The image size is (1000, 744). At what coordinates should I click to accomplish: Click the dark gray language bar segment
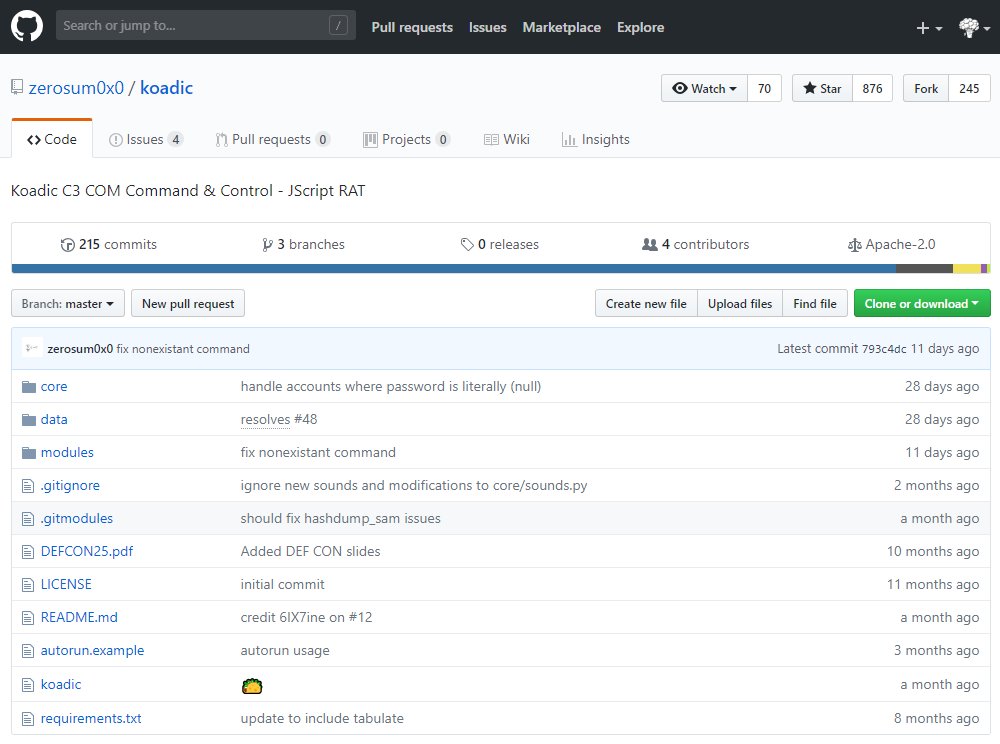(x=924, y=268)
